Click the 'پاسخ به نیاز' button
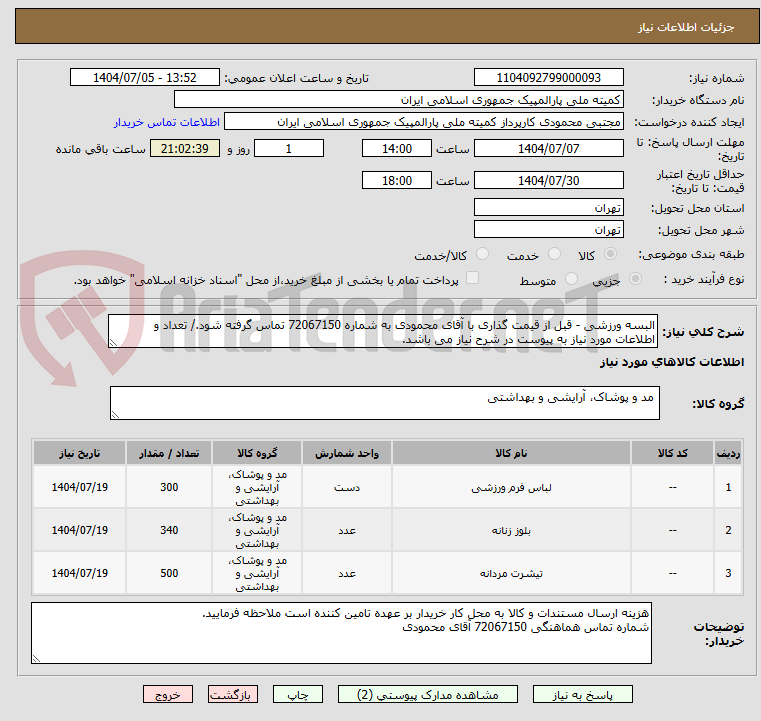 pos(583,694)
